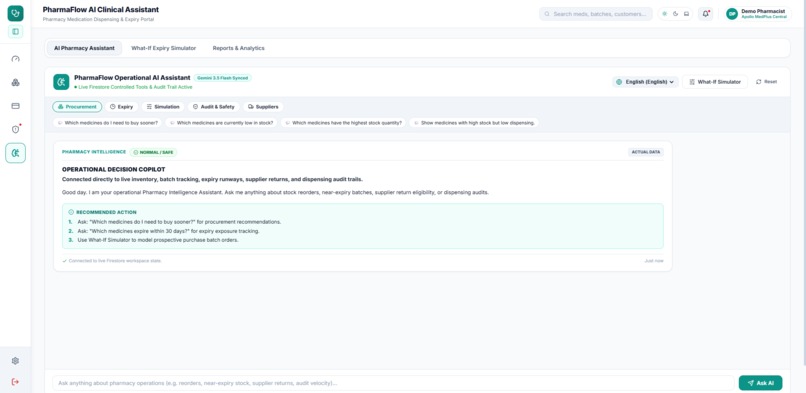This screenshot has height=393, width=806.
Task: Switch to system theme monitor icon
Action: point(686,14)
